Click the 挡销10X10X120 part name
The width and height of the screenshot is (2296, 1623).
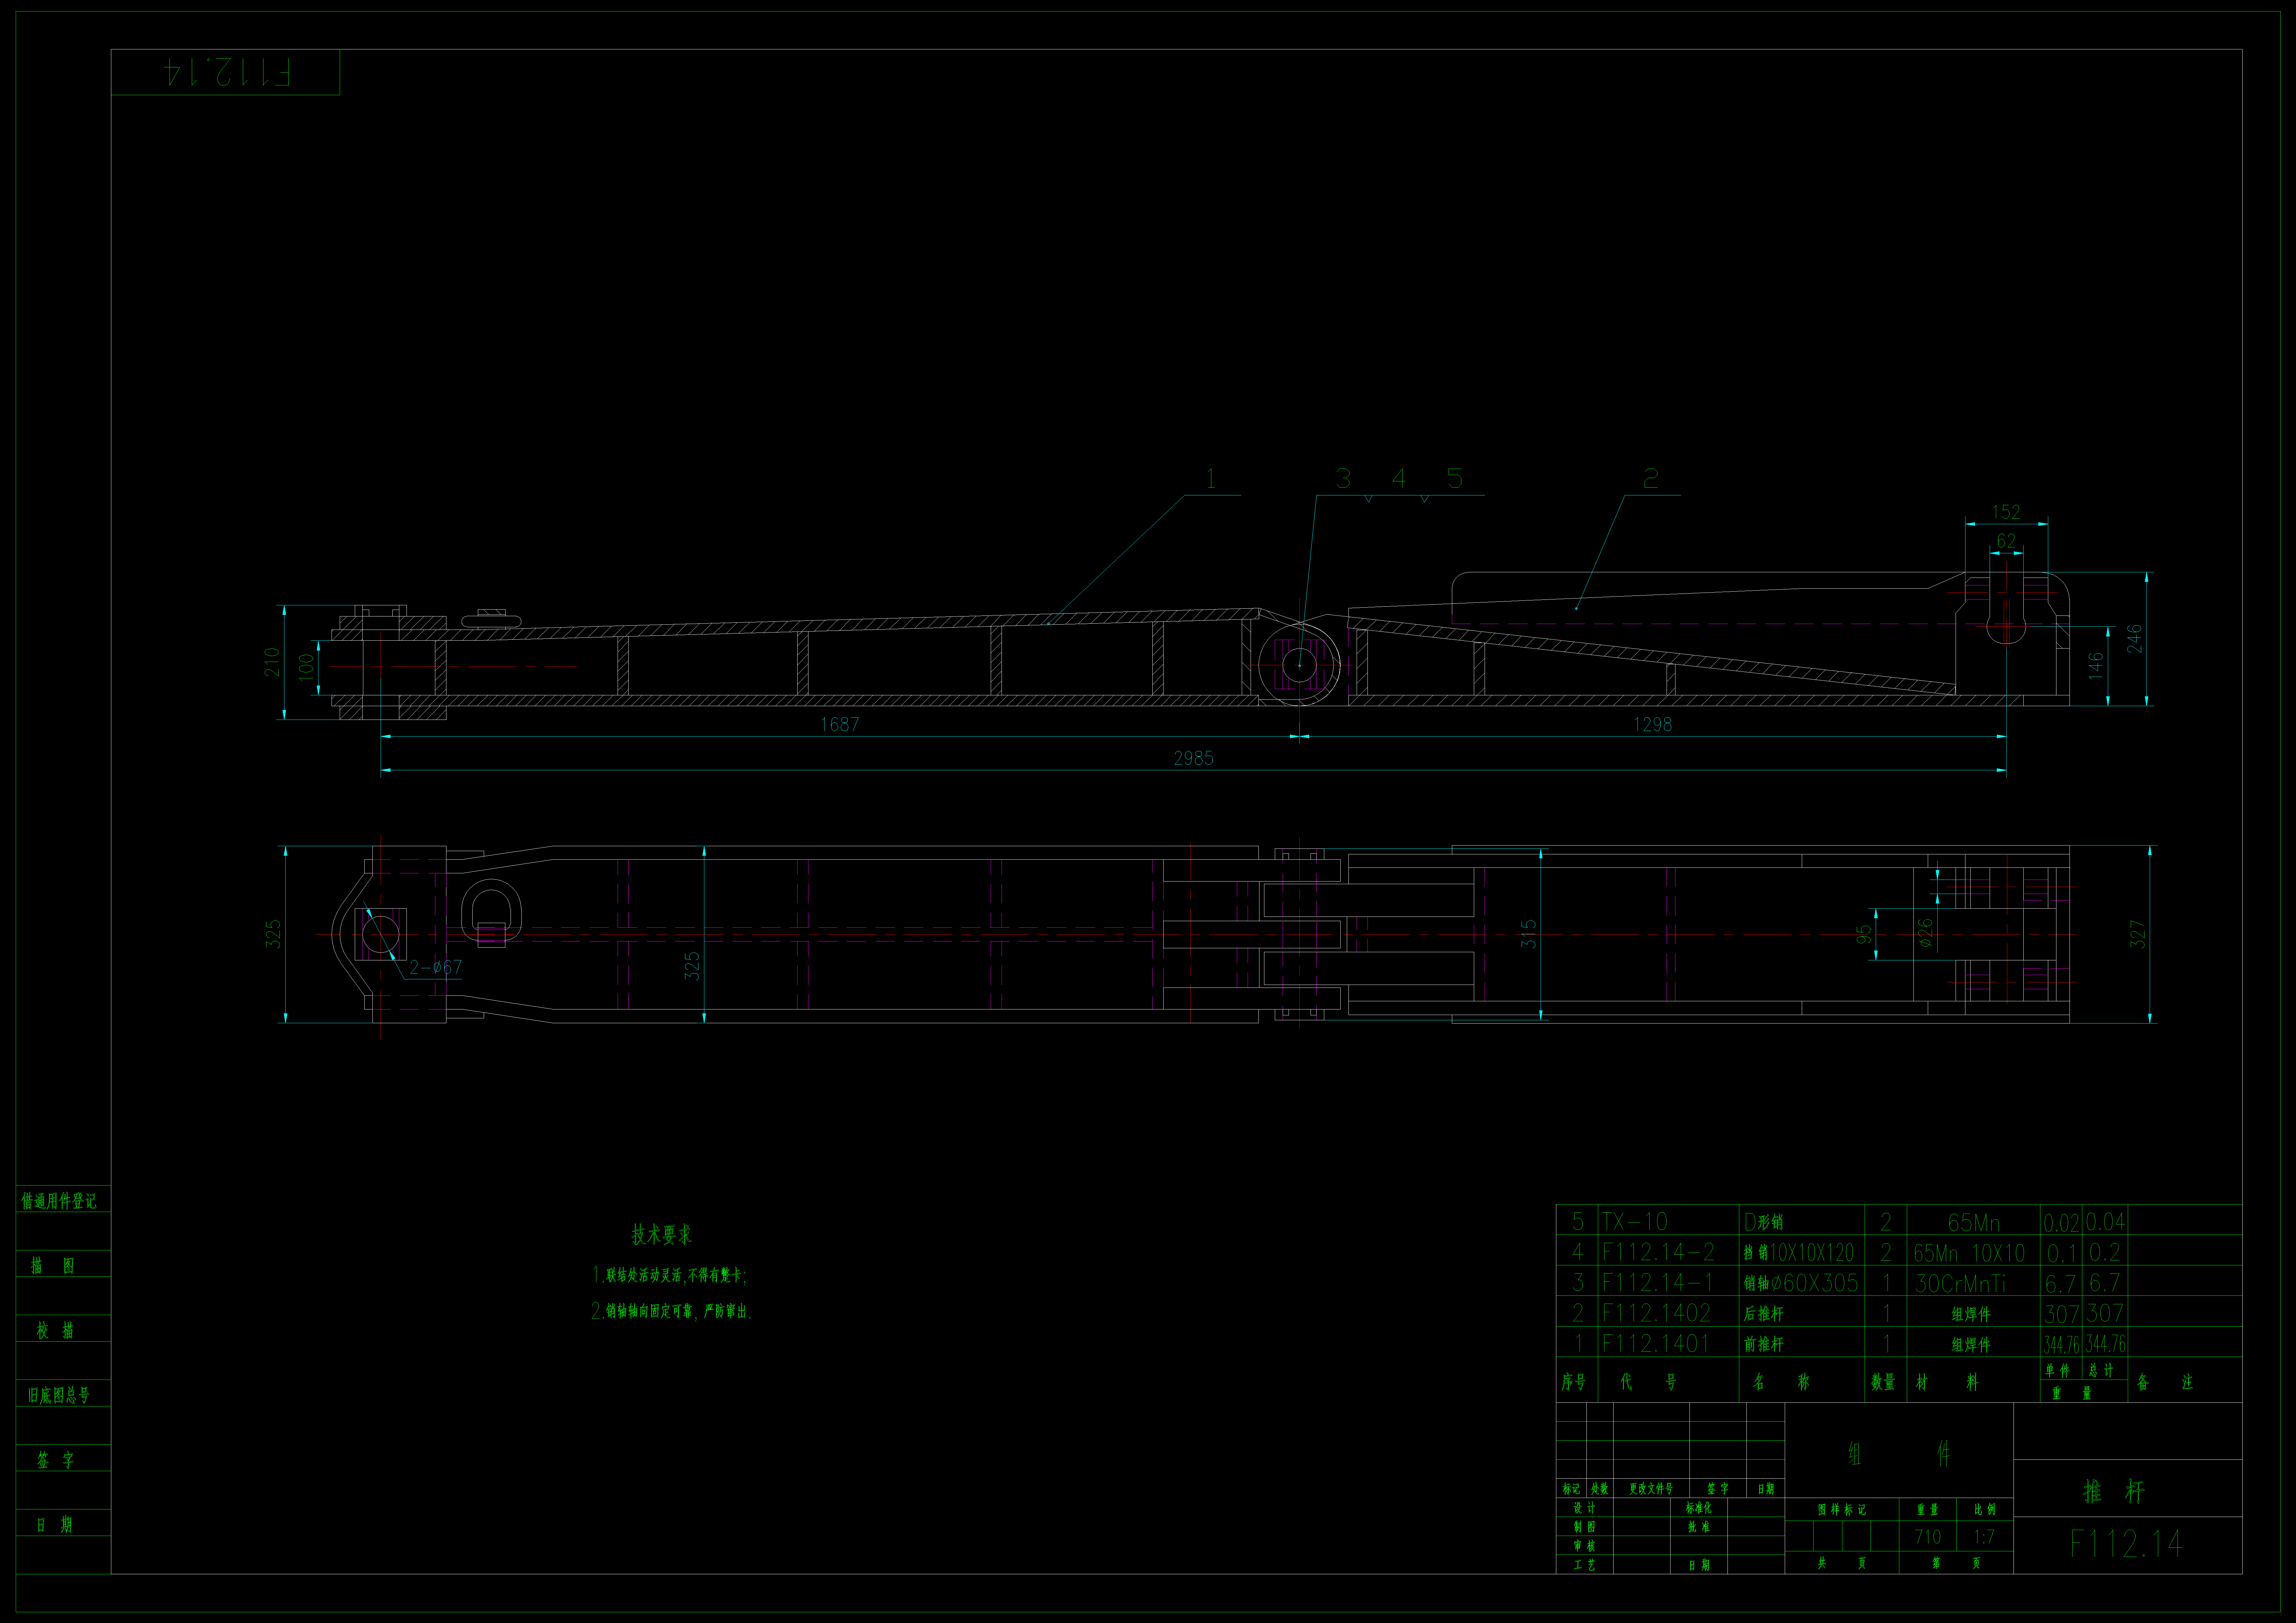(x=1799, y=1252)
